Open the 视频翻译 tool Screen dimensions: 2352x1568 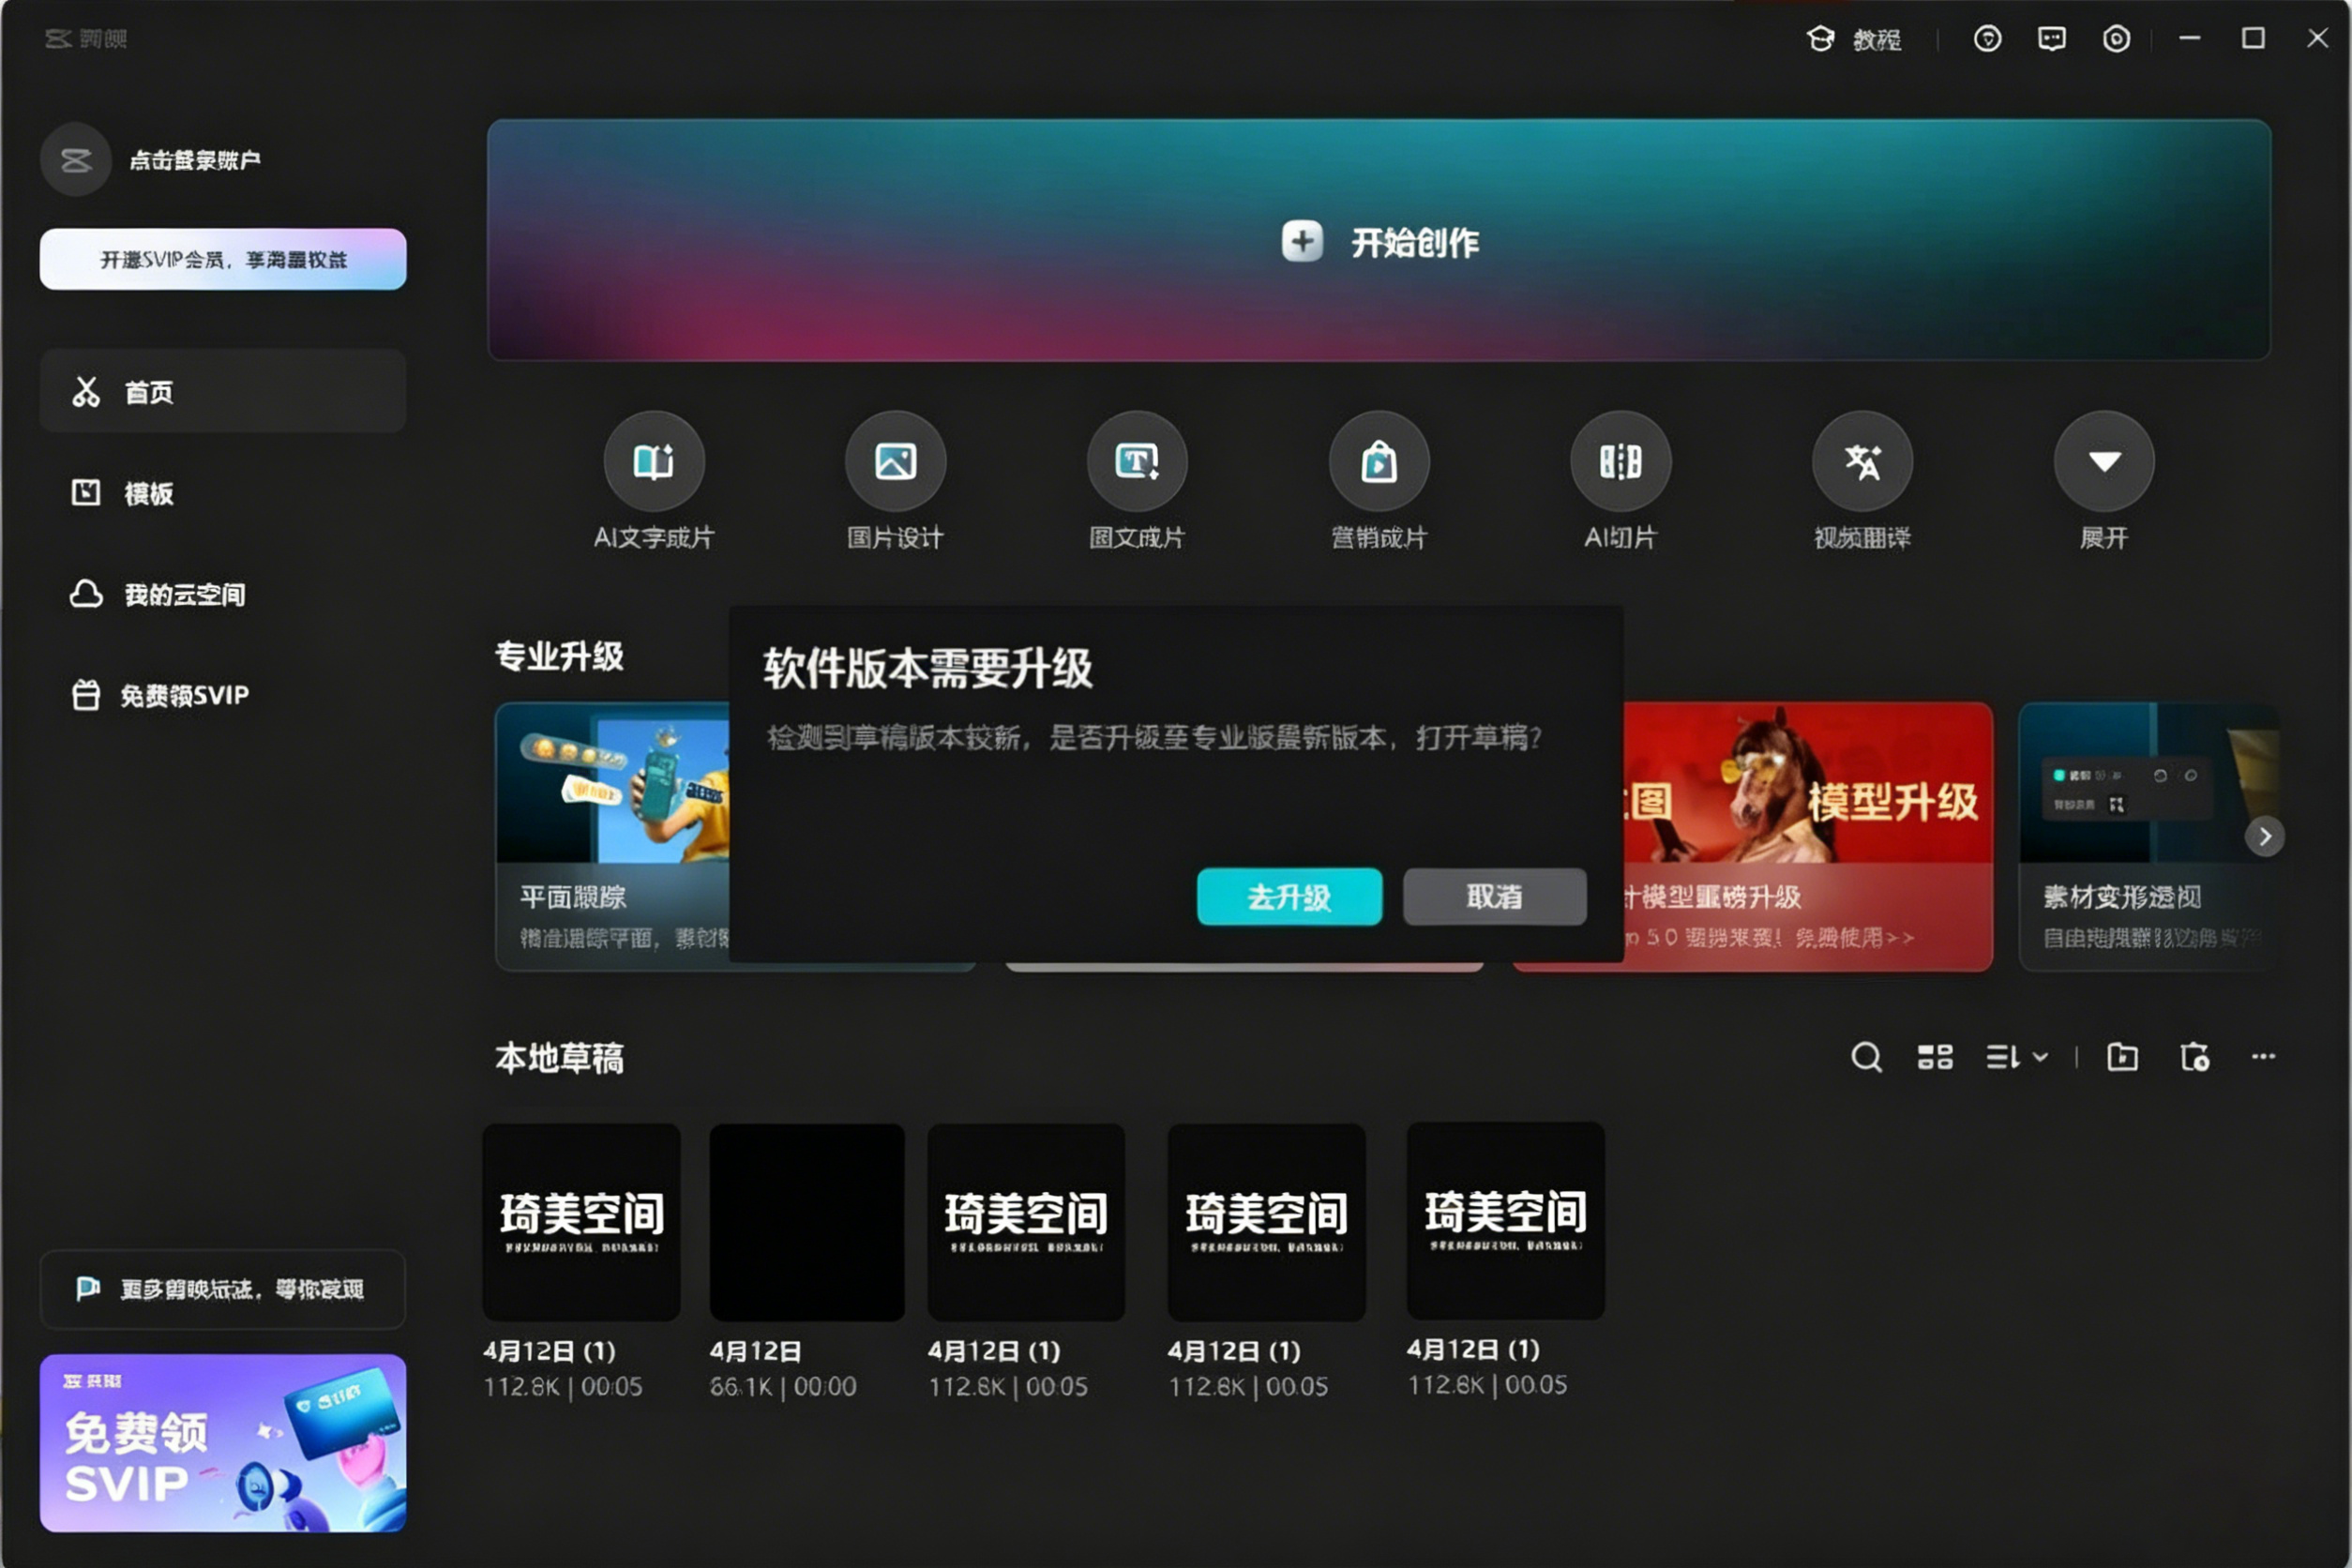[1862, 462]
